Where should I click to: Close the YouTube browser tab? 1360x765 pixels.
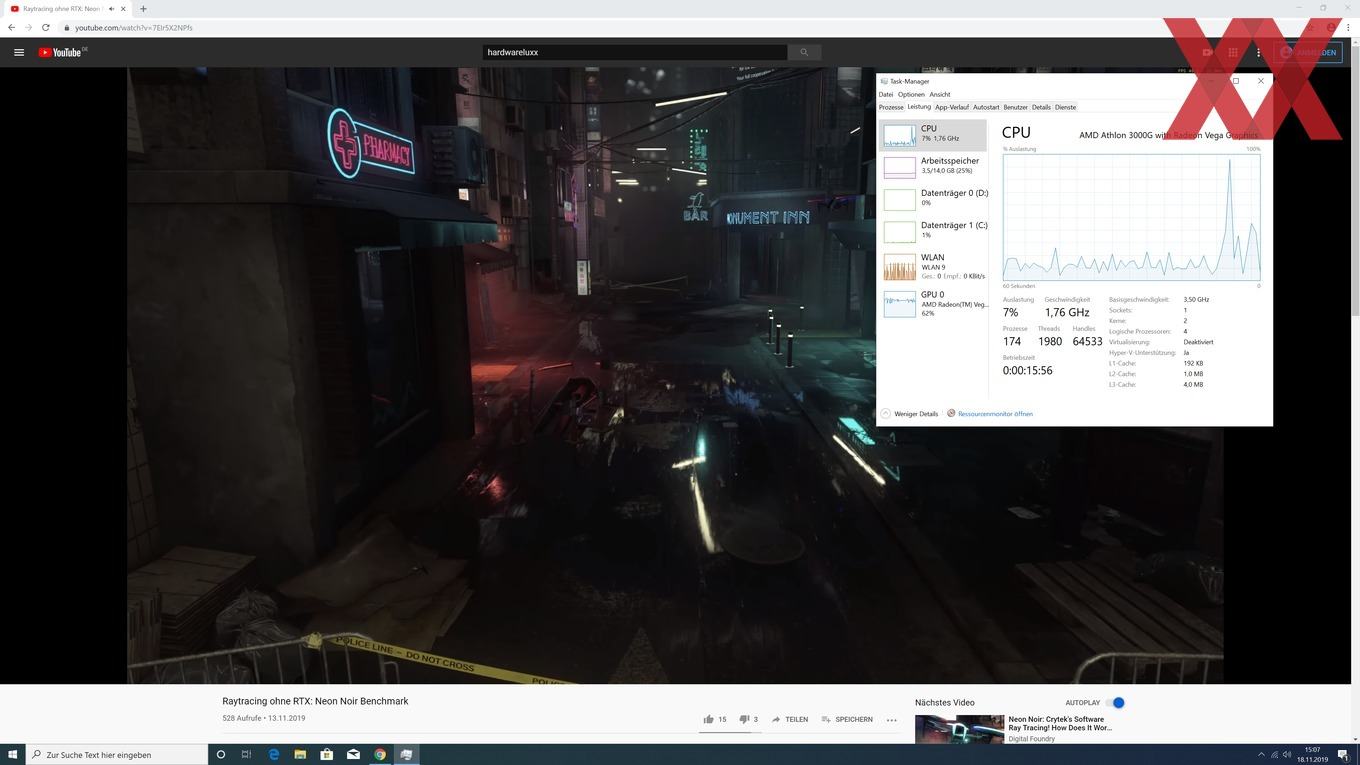point(123,9)
